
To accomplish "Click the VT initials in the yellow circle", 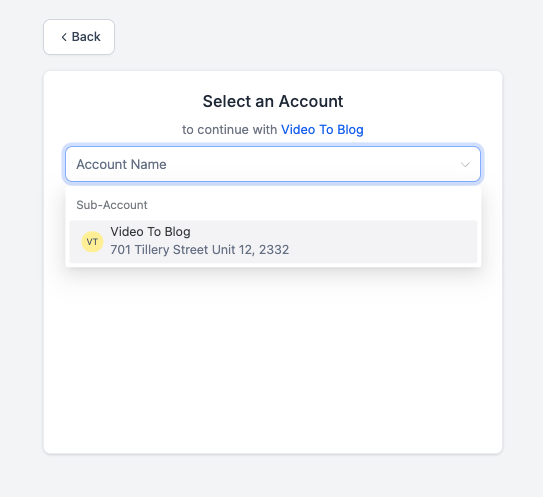I will (92, 242).
